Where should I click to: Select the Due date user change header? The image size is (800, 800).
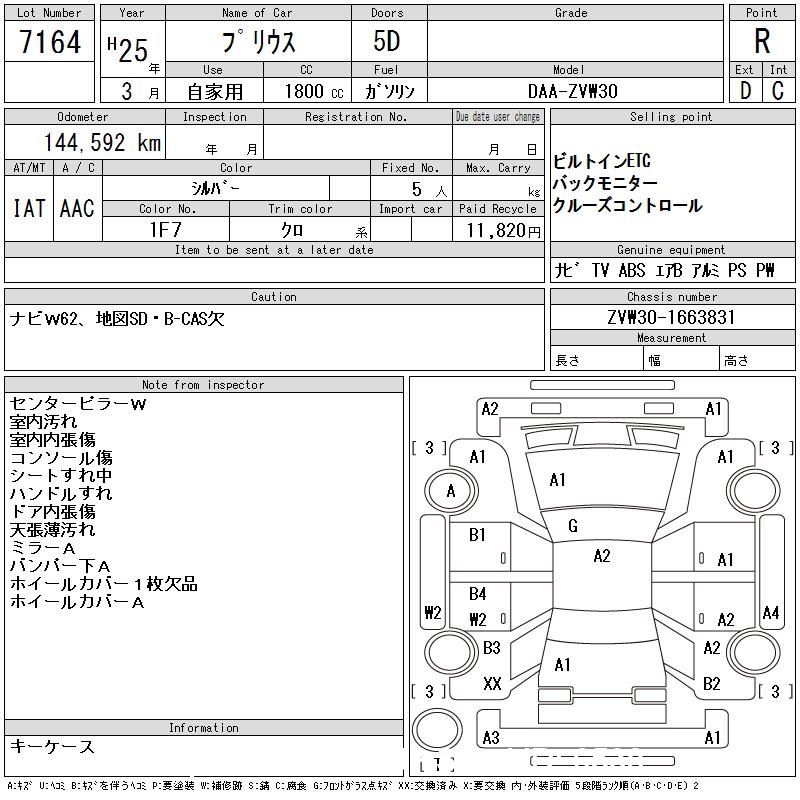pos(498,116)
